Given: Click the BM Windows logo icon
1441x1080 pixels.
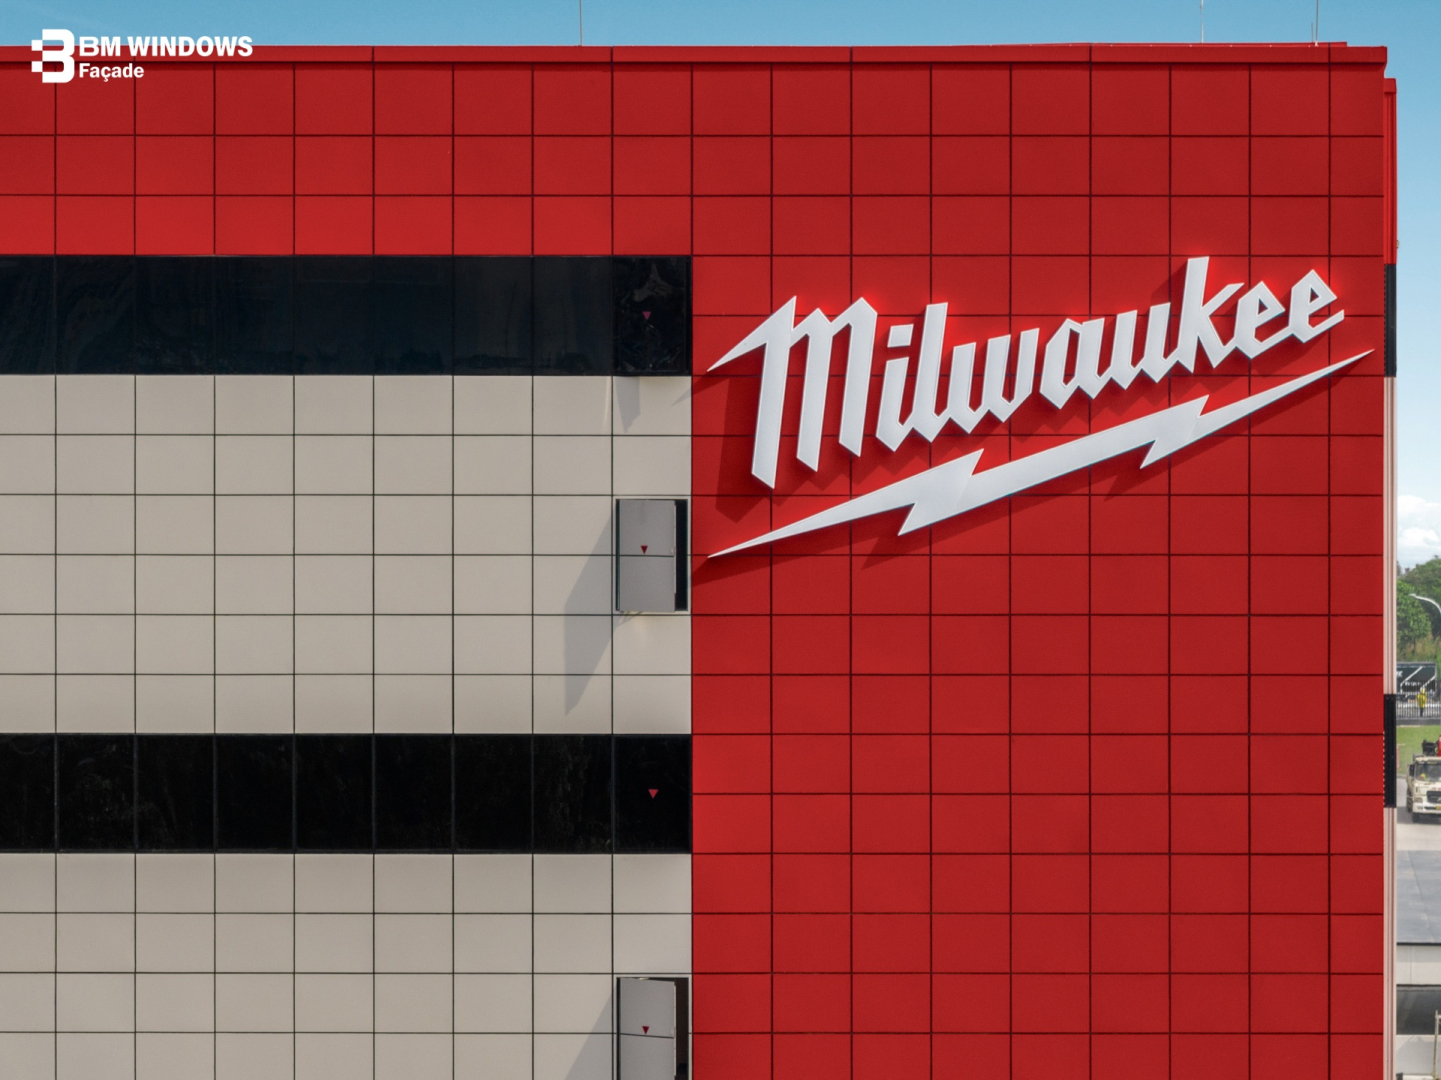Looking at the screenshot, I should tap(53, 56).
